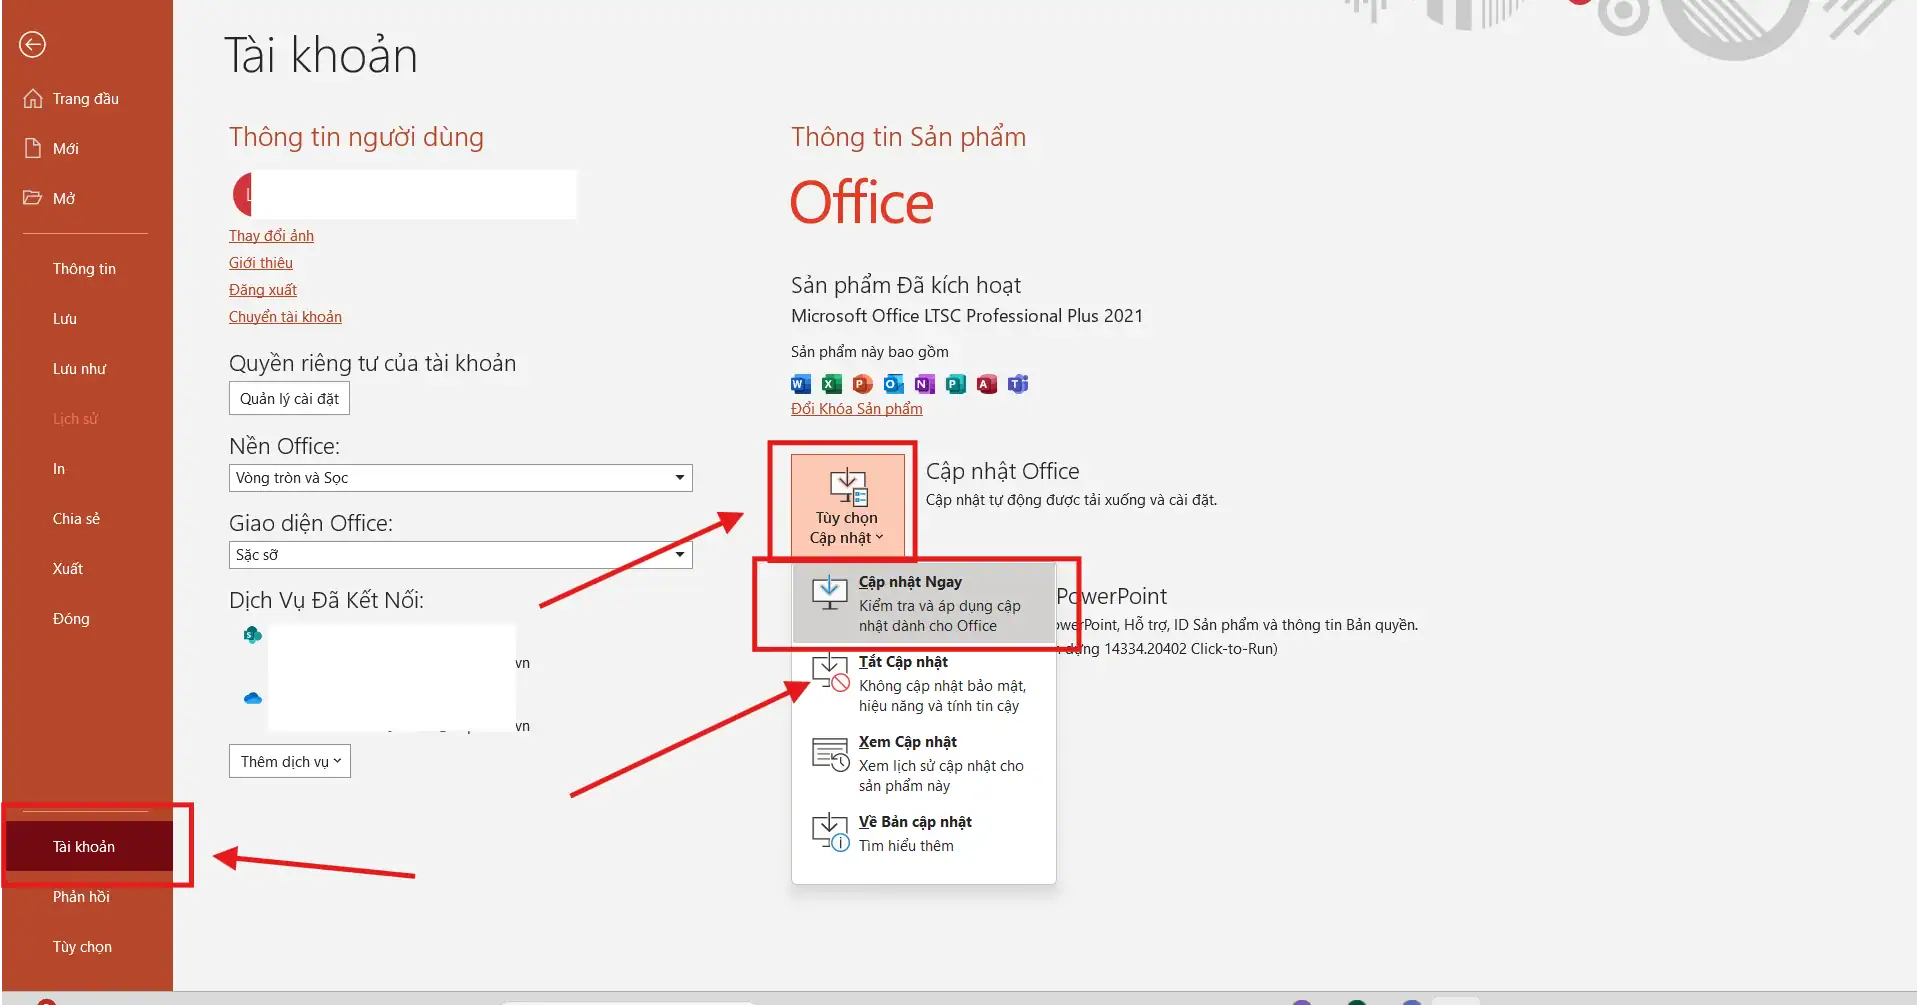Image resolution: width=1917 pixels, height=1005 pixels.
Task: Select Xem Cập nhật to view update history
Action: tap(909, 742)
